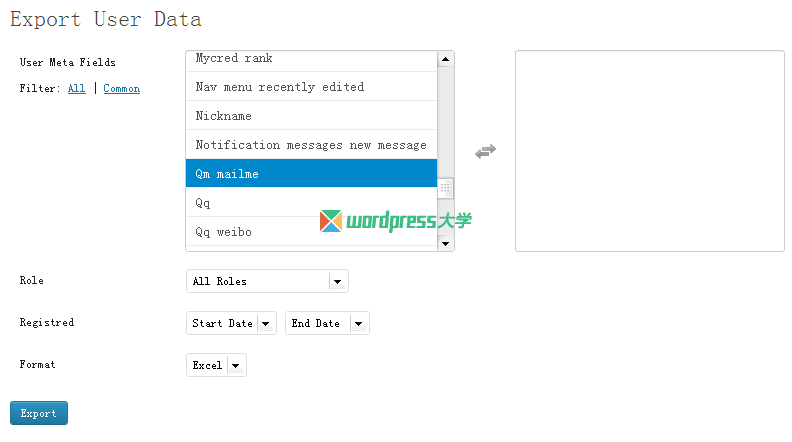Open the Start Date dropdown
792x442 pixels.
point(231,324)
